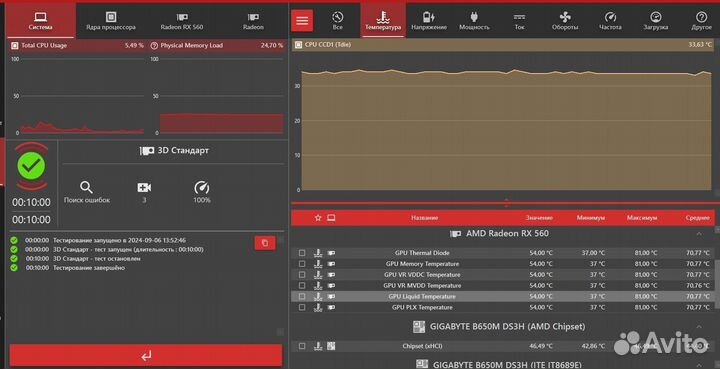This screenshot has width=720, height=369.
Task: Click the Поиск ошибок magnifier icon
Action: click(86, 187)
